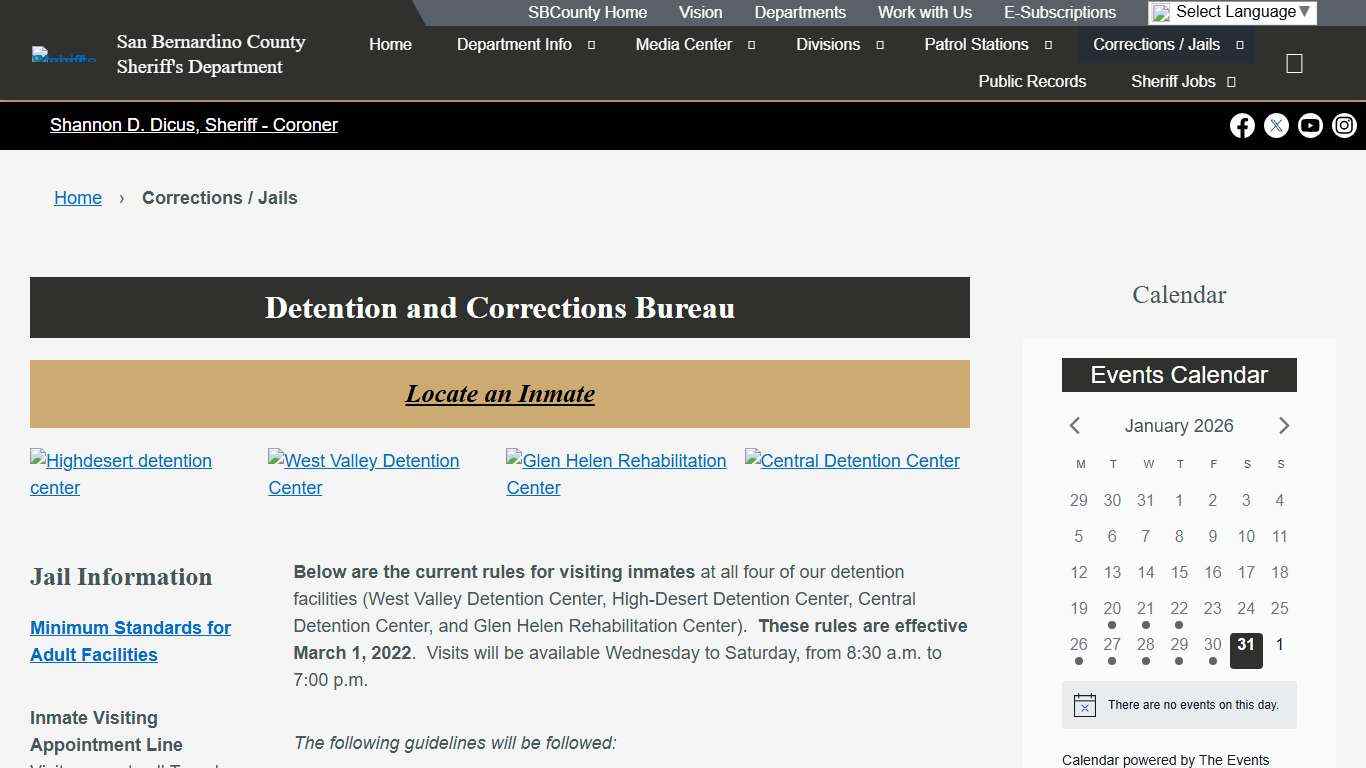Select the Departments menu item
Viewport: 1366px width, 768px height.
coord(799,12)
